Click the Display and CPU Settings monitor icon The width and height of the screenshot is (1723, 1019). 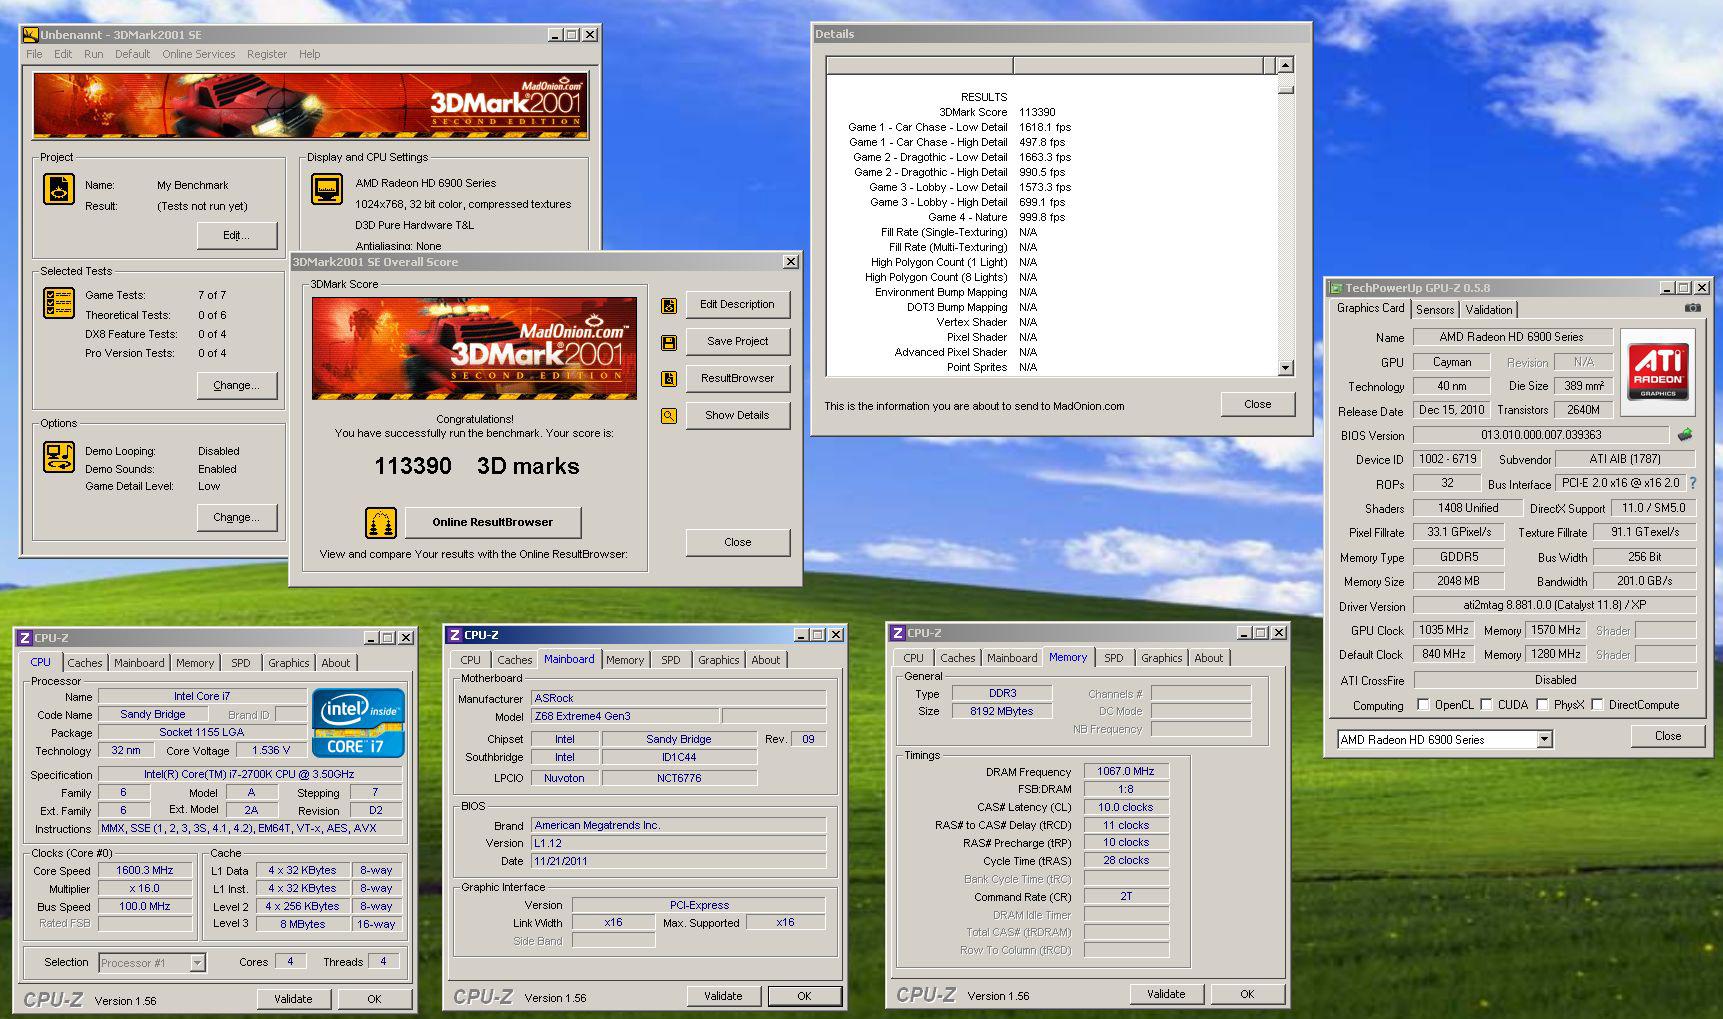point(327,188)
